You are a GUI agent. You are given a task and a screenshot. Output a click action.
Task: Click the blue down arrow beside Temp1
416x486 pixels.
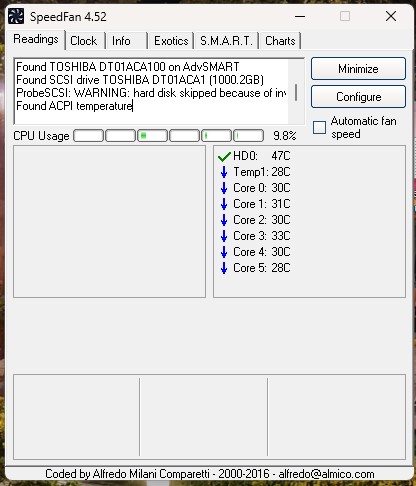coord(224,172)
